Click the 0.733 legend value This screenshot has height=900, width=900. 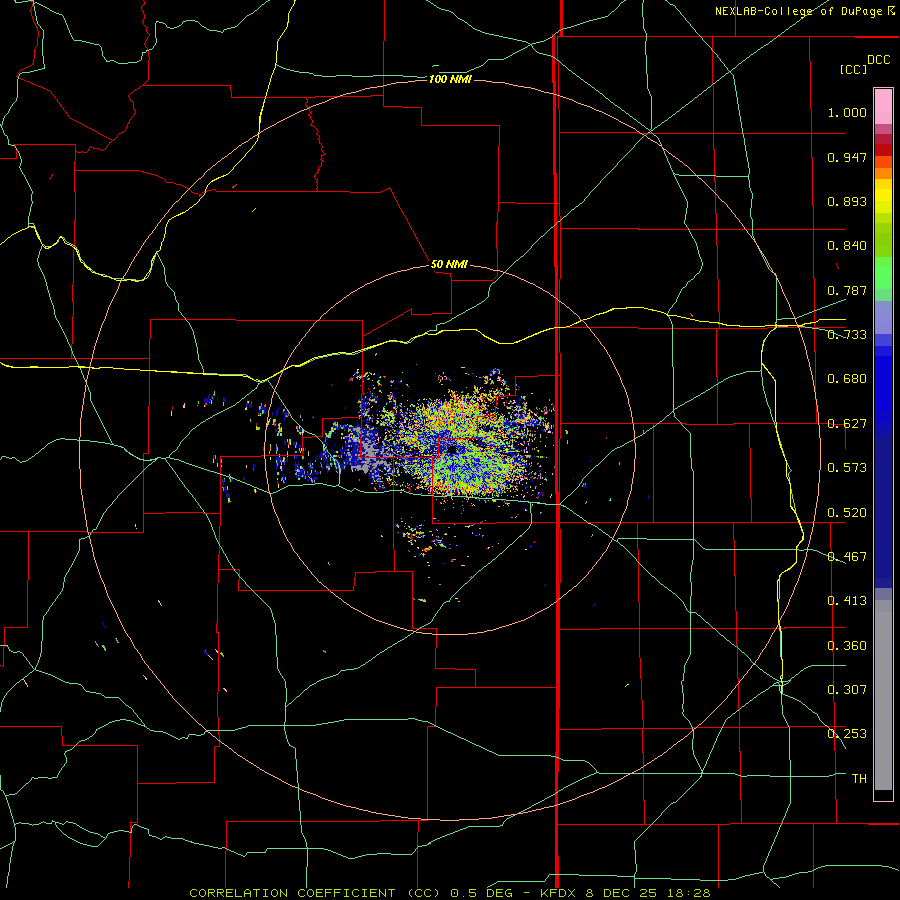(847, 335)
